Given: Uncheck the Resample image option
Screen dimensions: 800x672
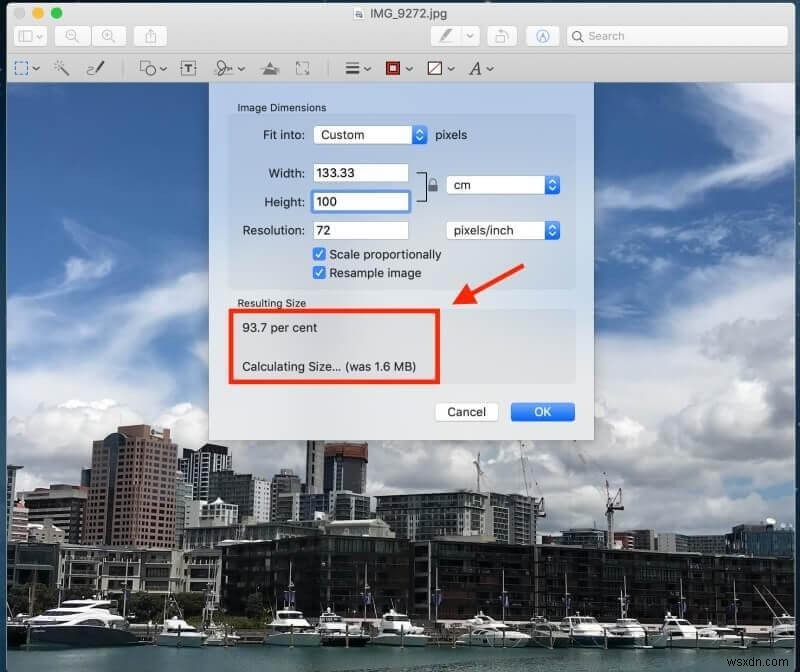Looking at the screenshot, I should pos(320,272).
